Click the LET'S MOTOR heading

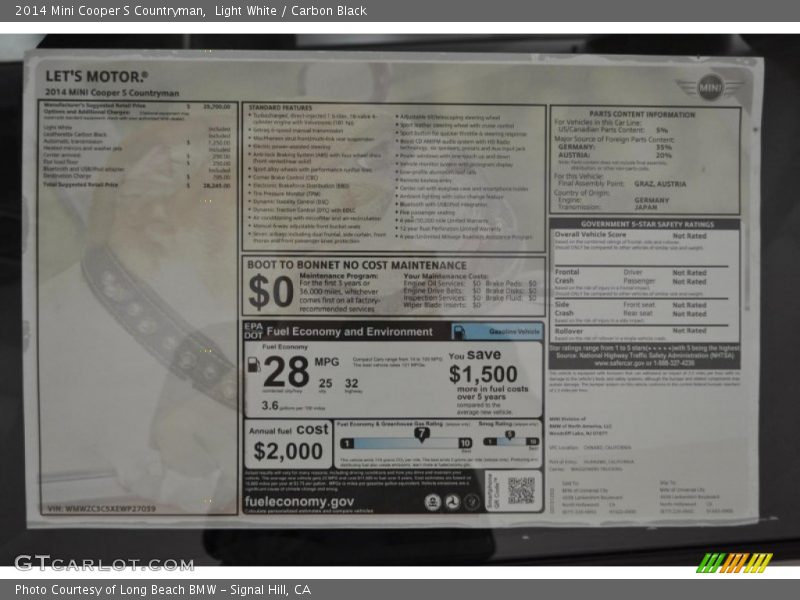[96, 76]
